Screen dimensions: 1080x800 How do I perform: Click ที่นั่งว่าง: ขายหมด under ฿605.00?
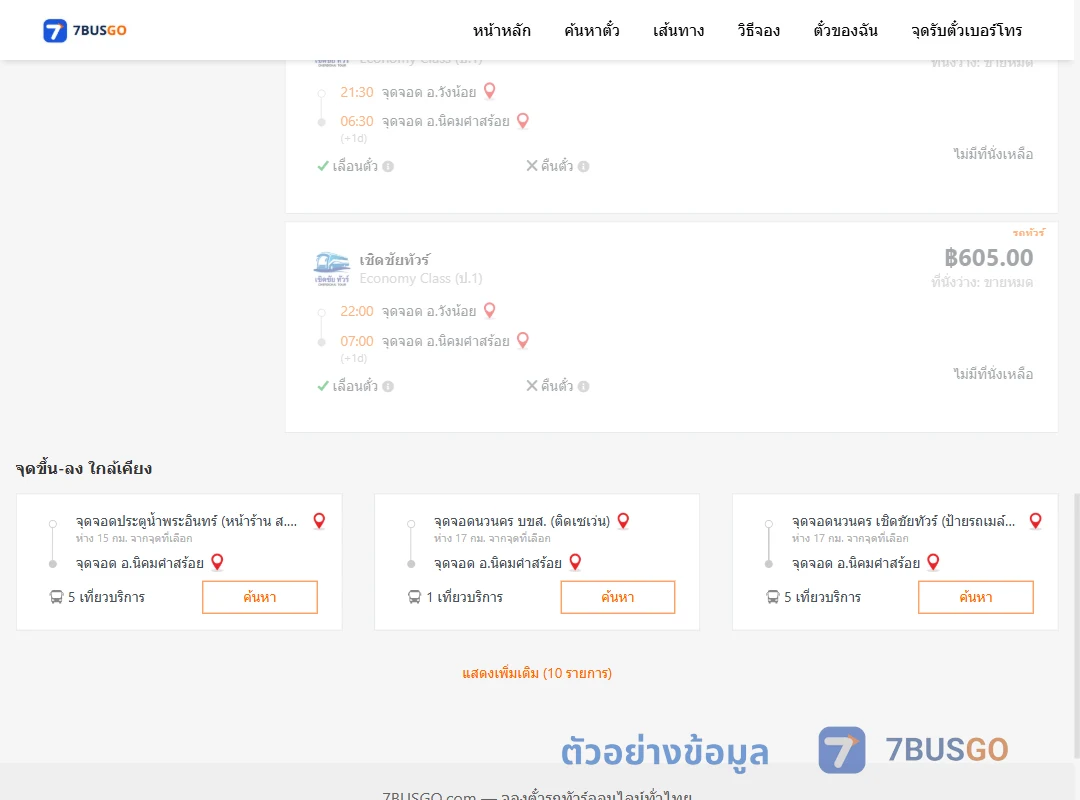[x=982, y=283]
